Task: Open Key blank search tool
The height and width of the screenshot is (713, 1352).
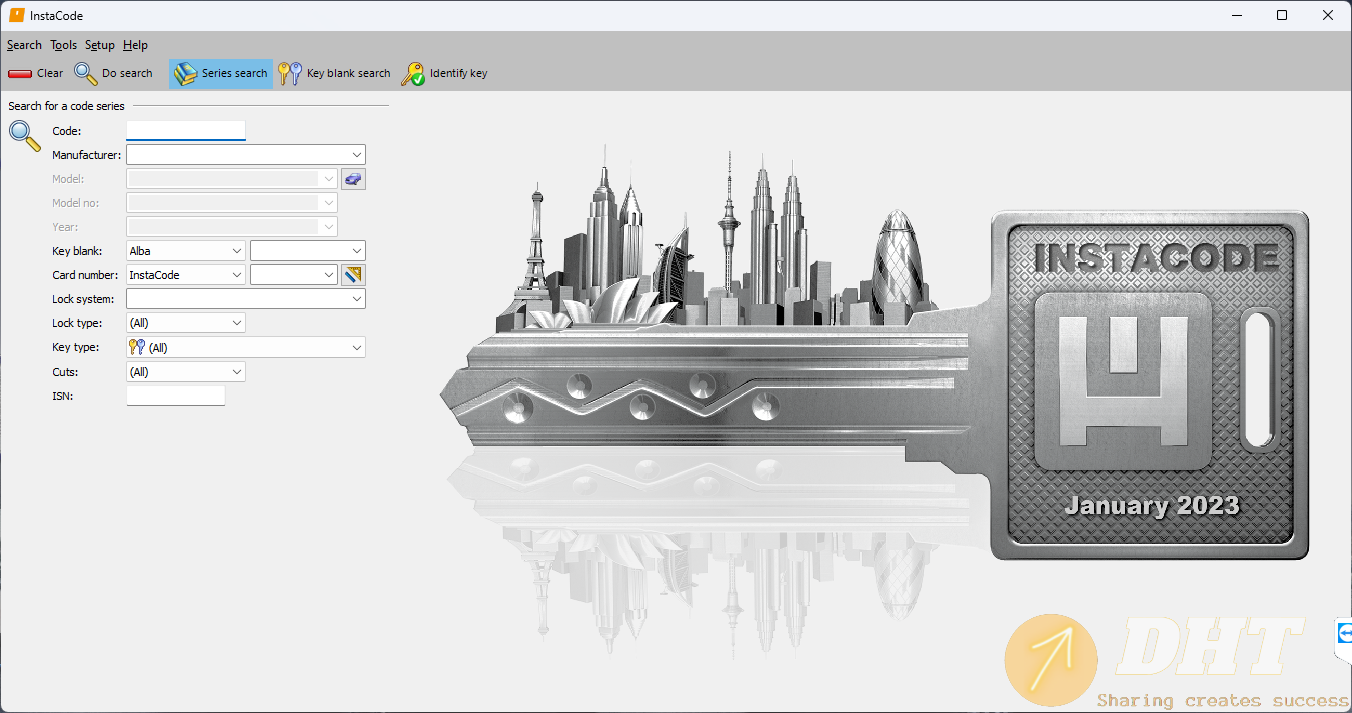Action: [290, 73]
